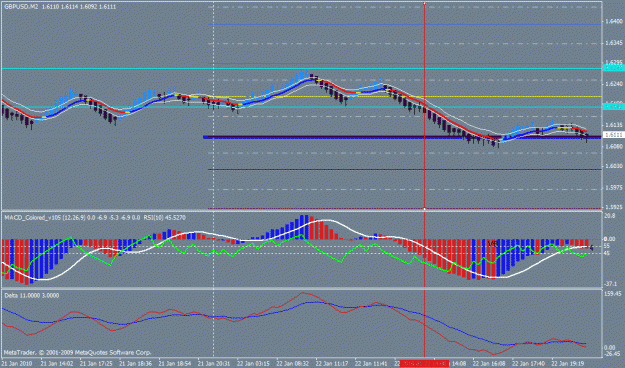Click the upper cyan price tag on scale
The width and height of the screenshot is (625, 368).
point(613,68)
